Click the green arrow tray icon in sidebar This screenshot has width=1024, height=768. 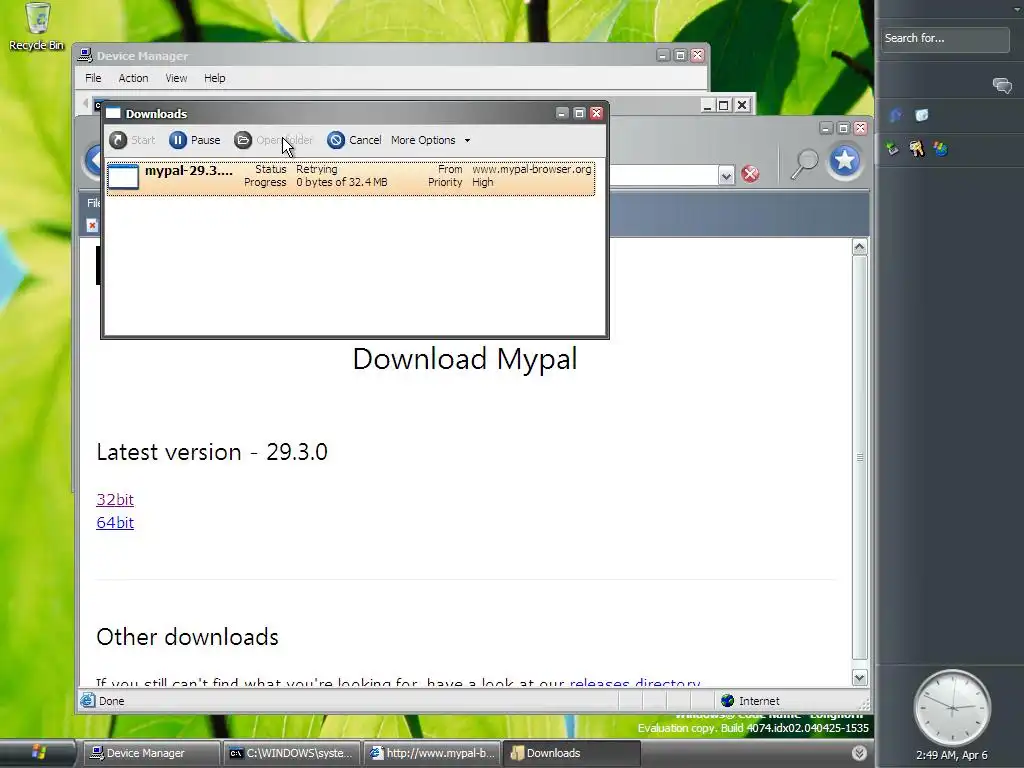[x=892, y=149]
